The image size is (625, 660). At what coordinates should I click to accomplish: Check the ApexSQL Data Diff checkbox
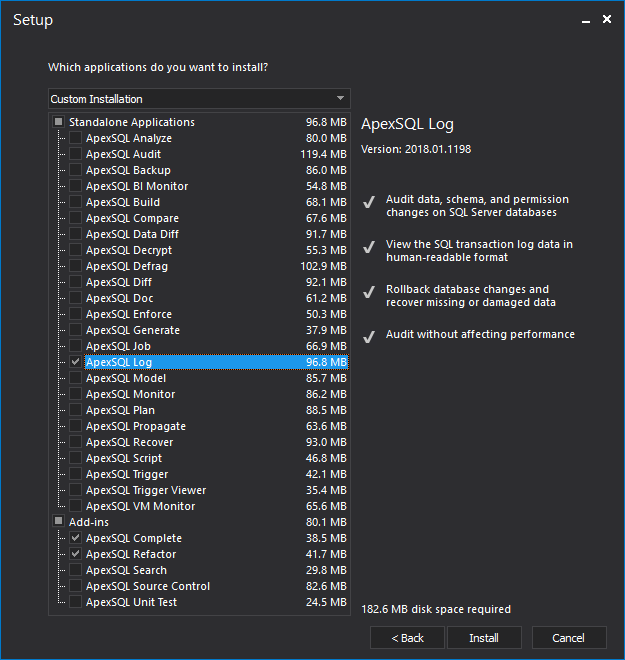[x=75, y=234]
